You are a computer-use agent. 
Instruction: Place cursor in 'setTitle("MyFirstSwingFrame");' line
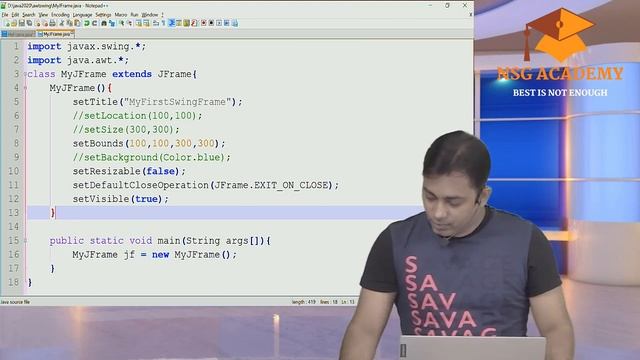158,102
